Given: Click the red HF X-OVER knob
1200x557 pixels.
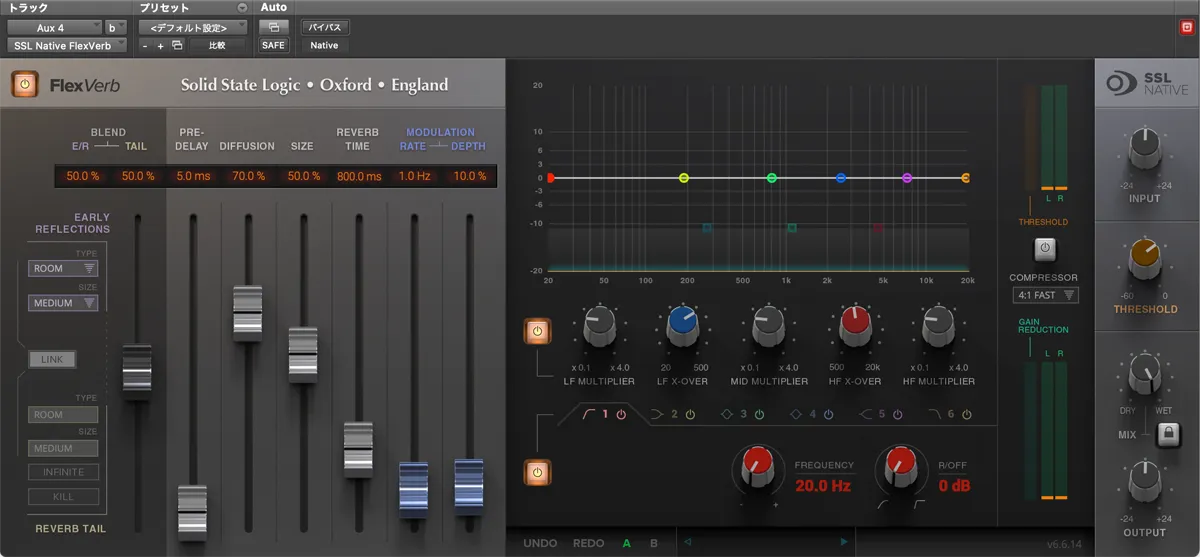Looking at the screenshot, I should [855, 324].
